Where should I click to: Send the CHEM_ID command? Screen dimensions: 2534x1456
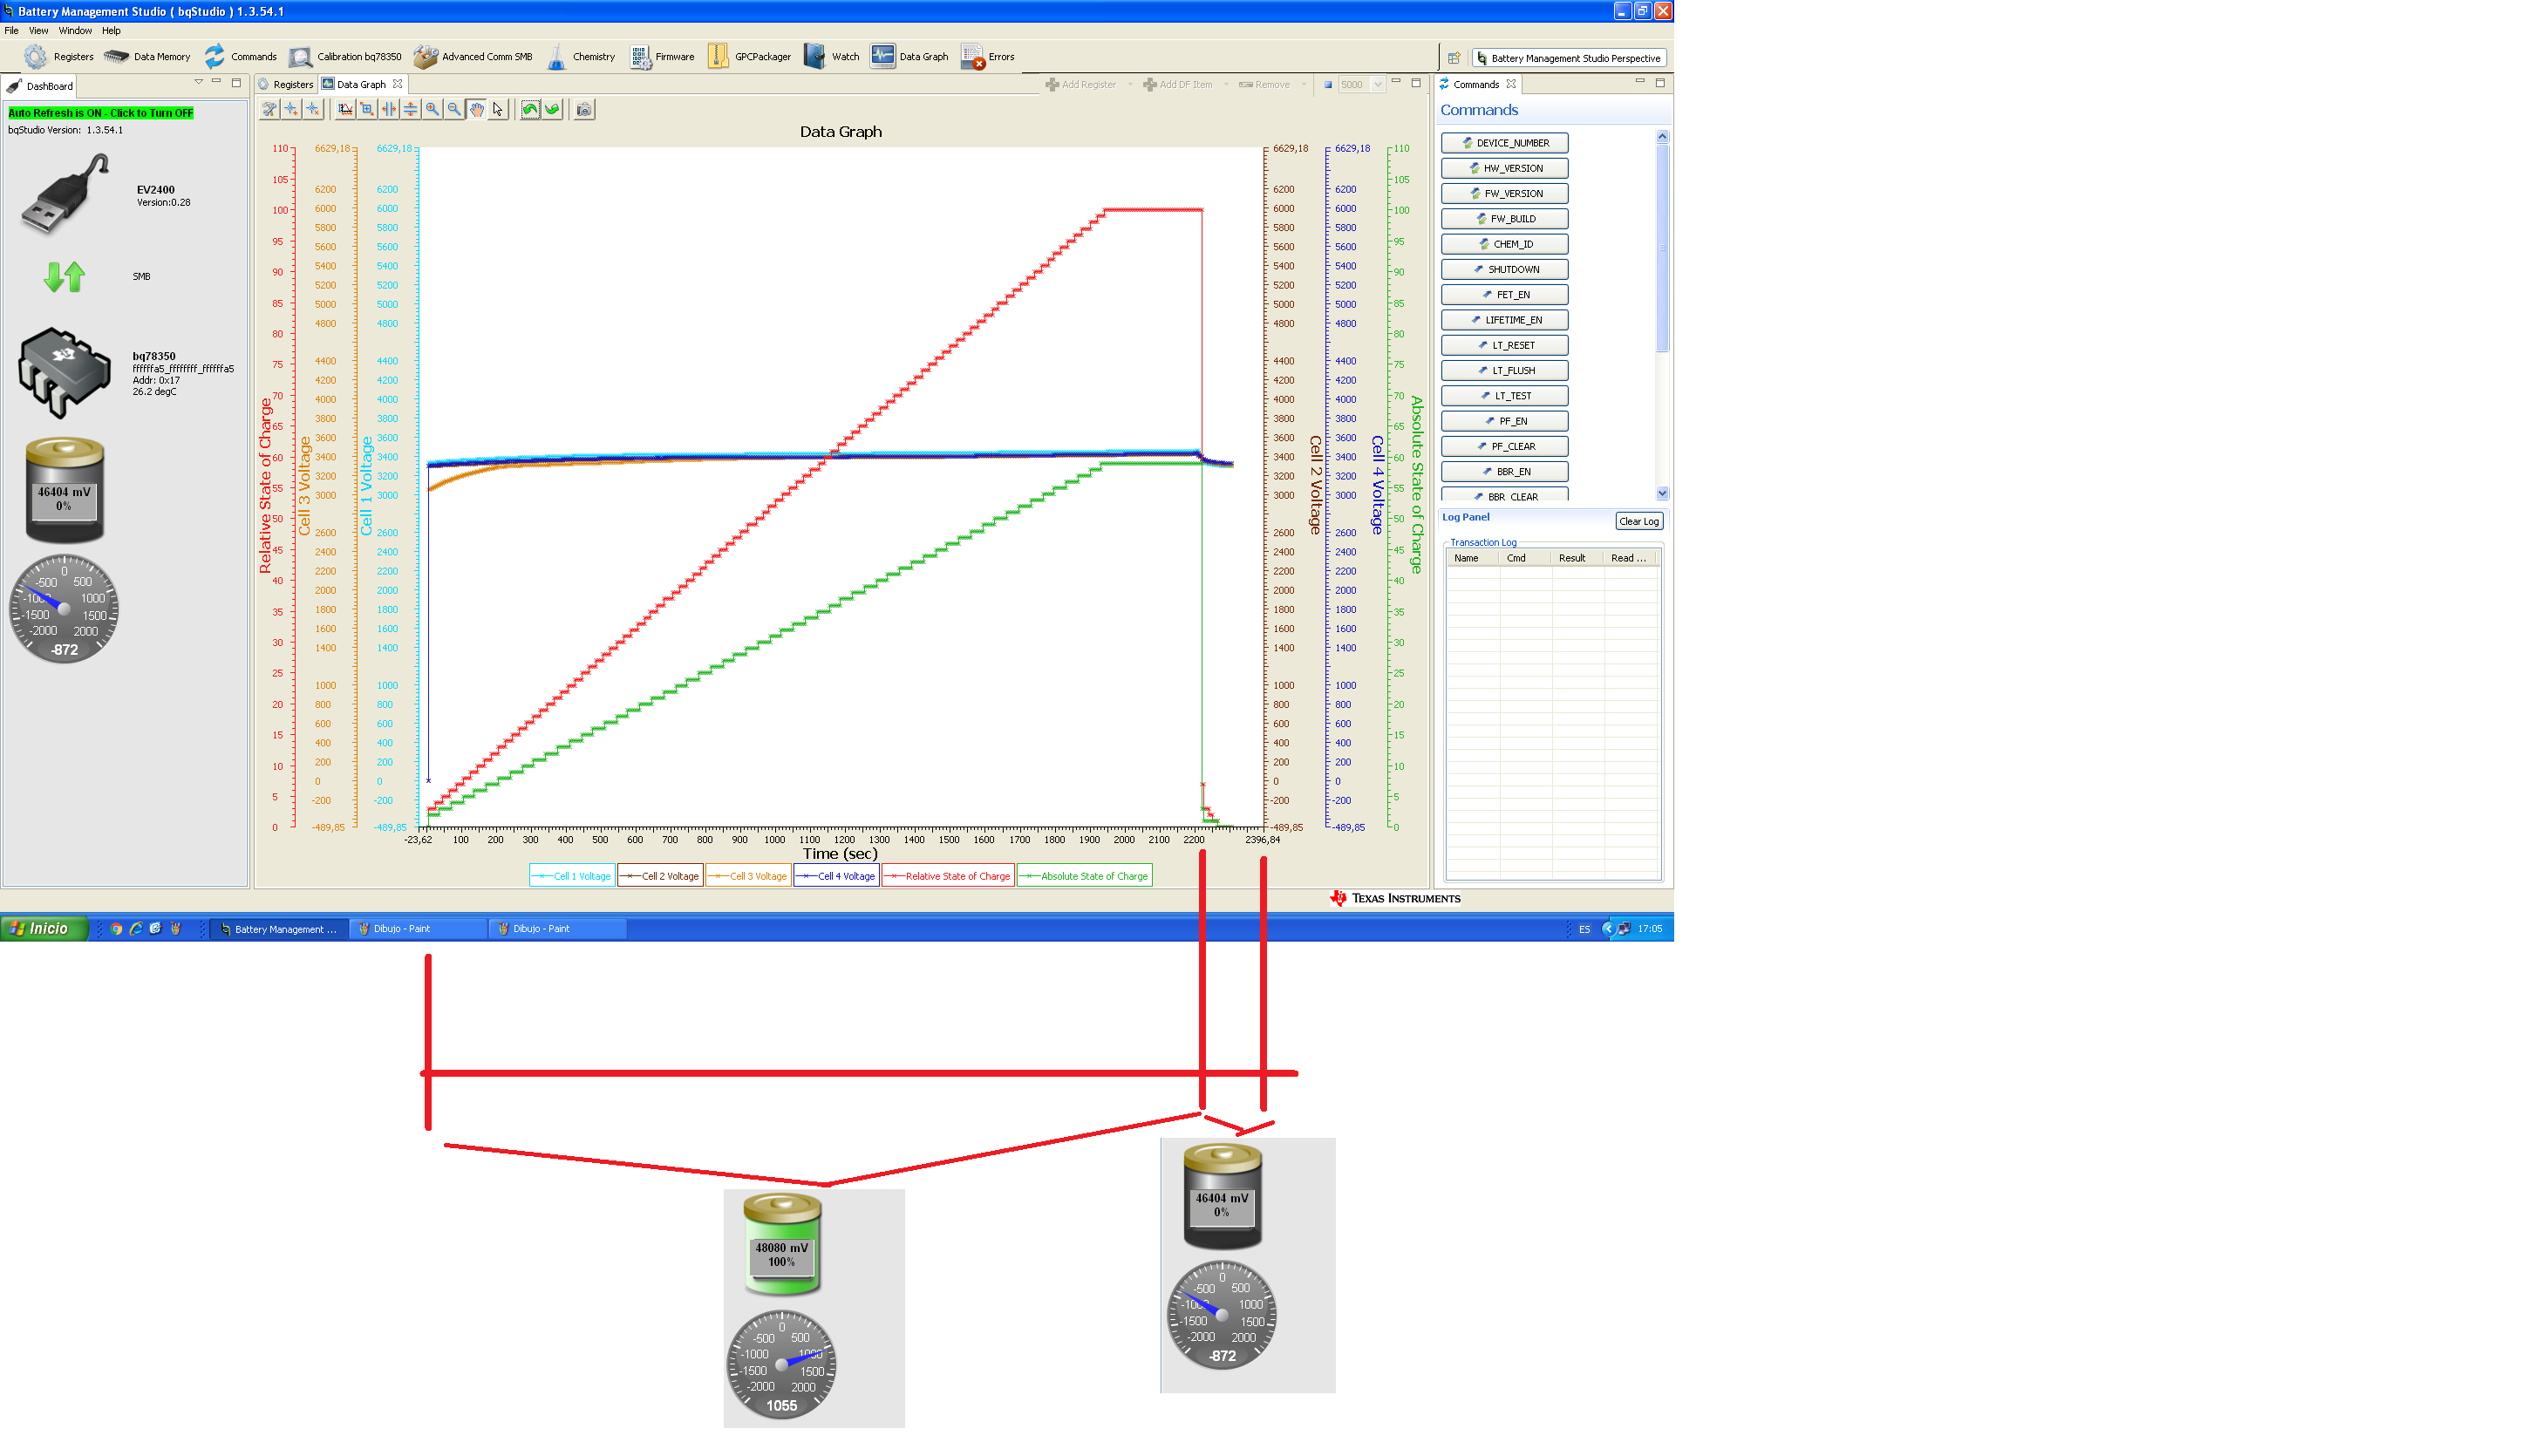click(1504, 244)
